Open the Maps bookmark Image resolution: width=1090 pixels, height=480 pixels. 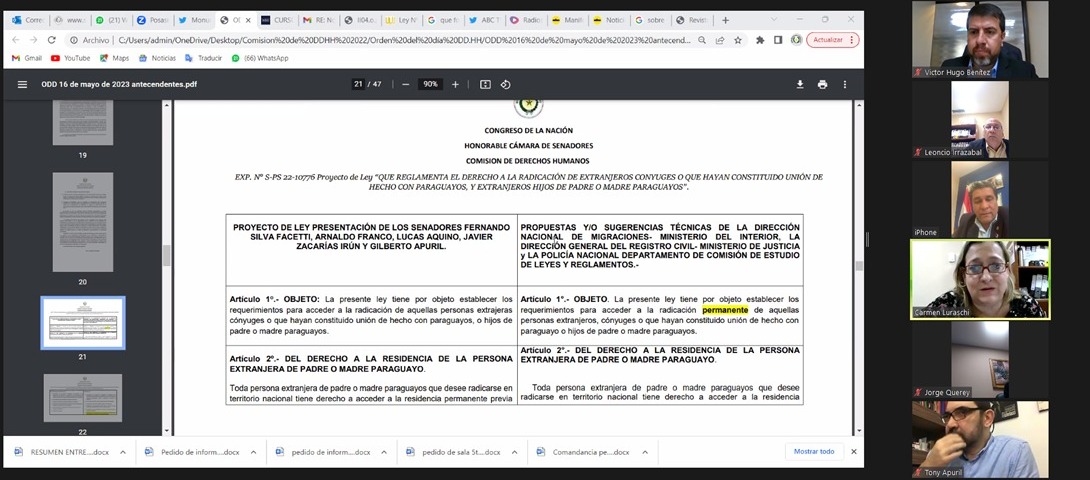[114, 58]
